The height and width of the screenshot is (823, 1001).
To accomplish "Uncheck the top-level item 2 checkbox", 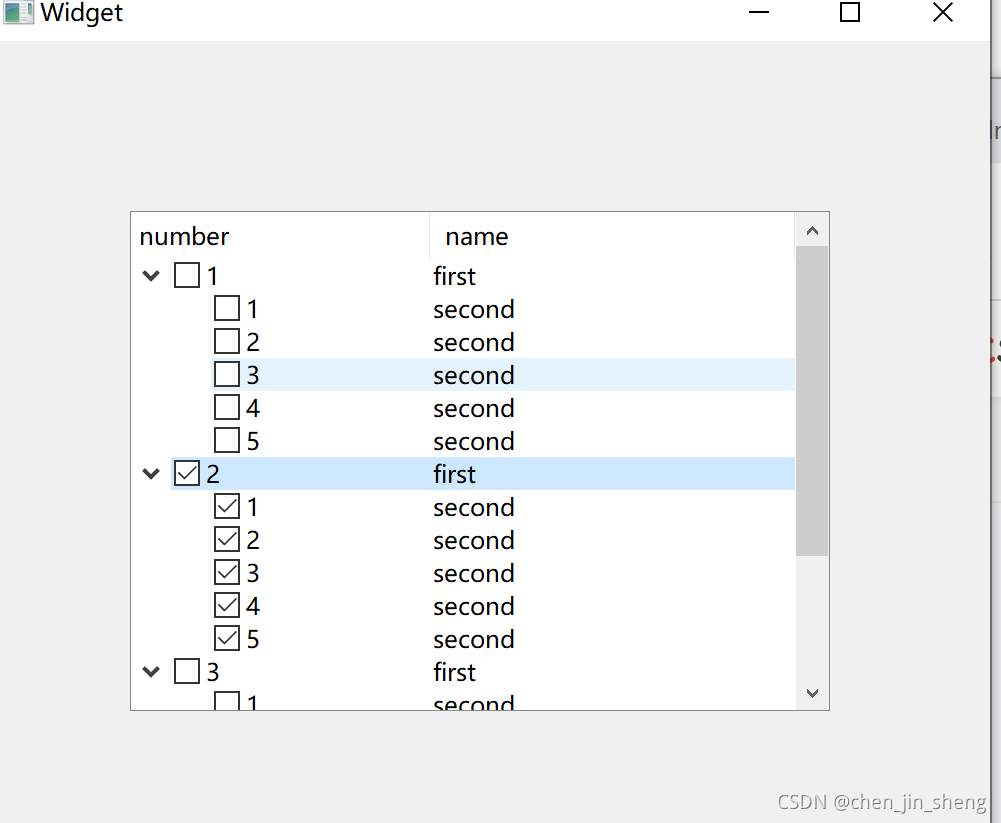I will tap(187, 473).
